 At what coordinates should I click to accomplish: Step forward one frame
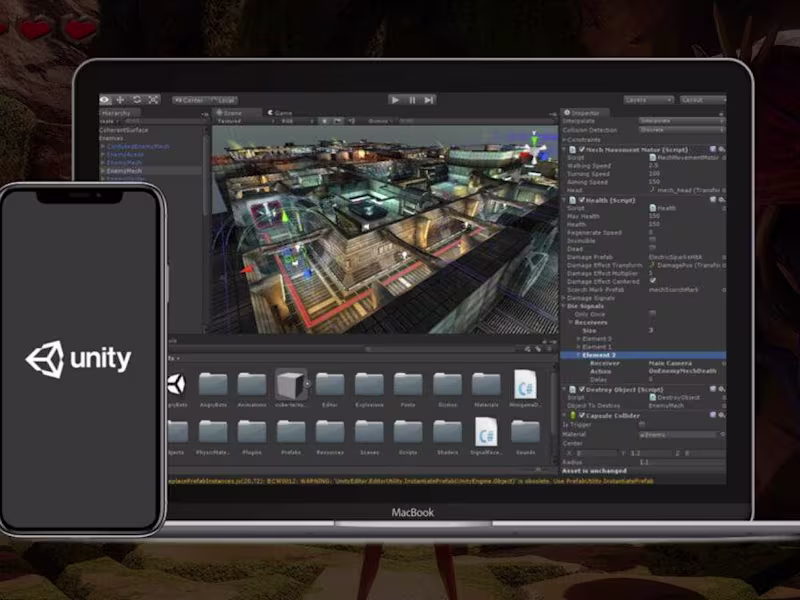coord(429,100)
